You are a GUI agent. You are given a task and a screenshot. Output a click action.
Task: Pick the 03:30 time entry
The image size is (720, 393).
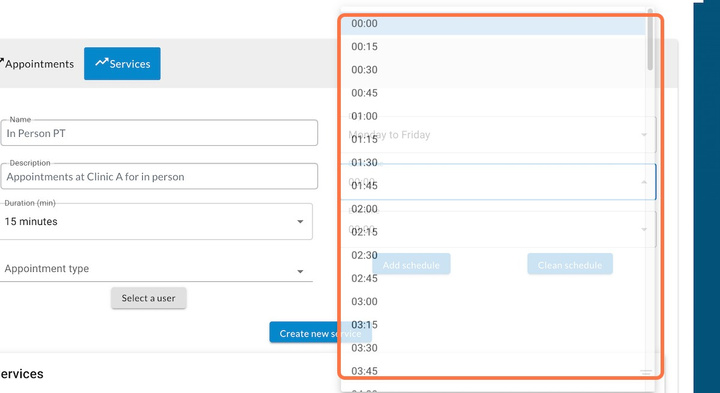pyautogui.click(x=493, y=348)
